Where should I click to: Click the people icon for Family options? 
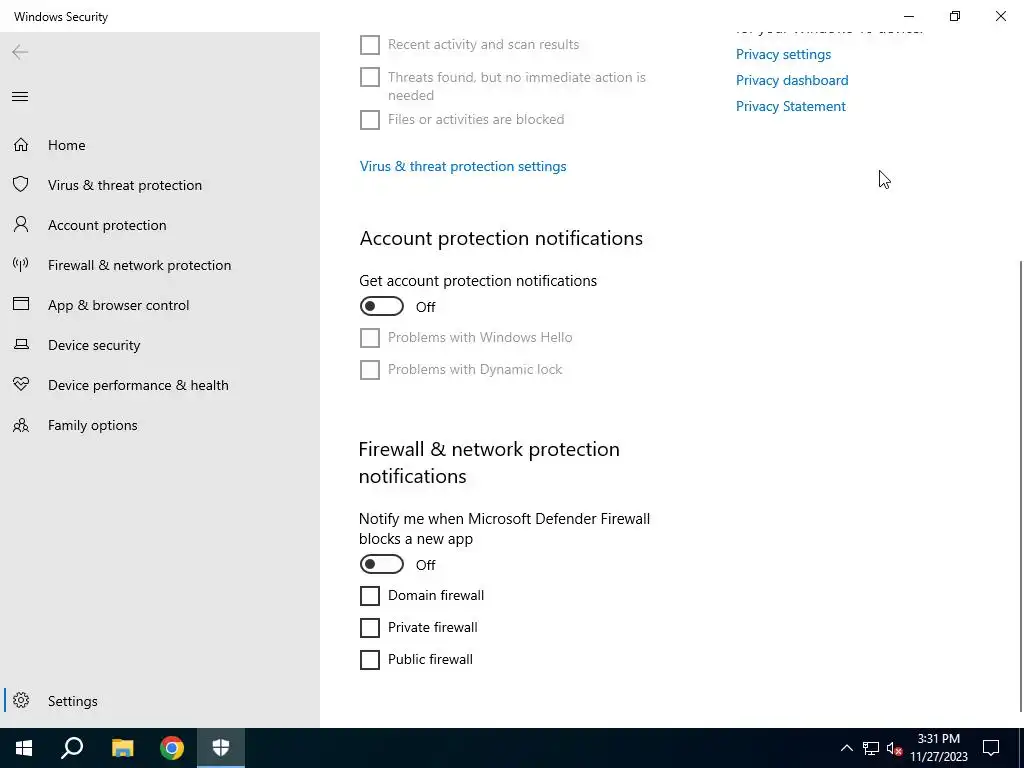coord(21,425)
